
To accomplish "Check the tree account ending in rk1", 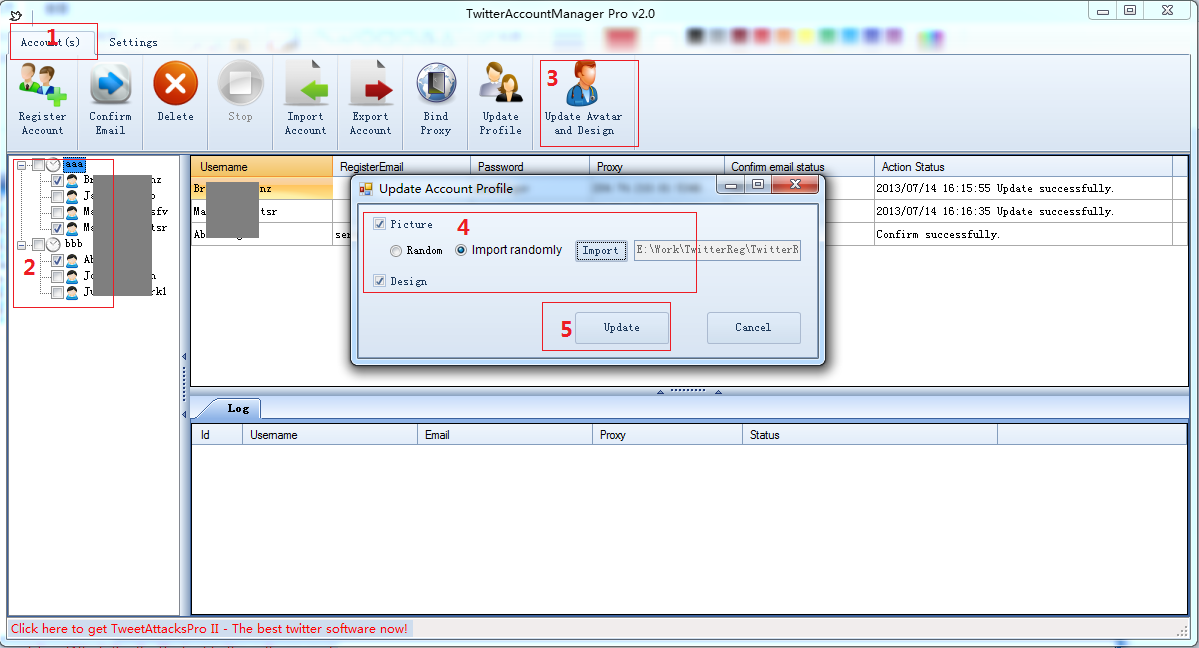I will (x=57, y=291).
